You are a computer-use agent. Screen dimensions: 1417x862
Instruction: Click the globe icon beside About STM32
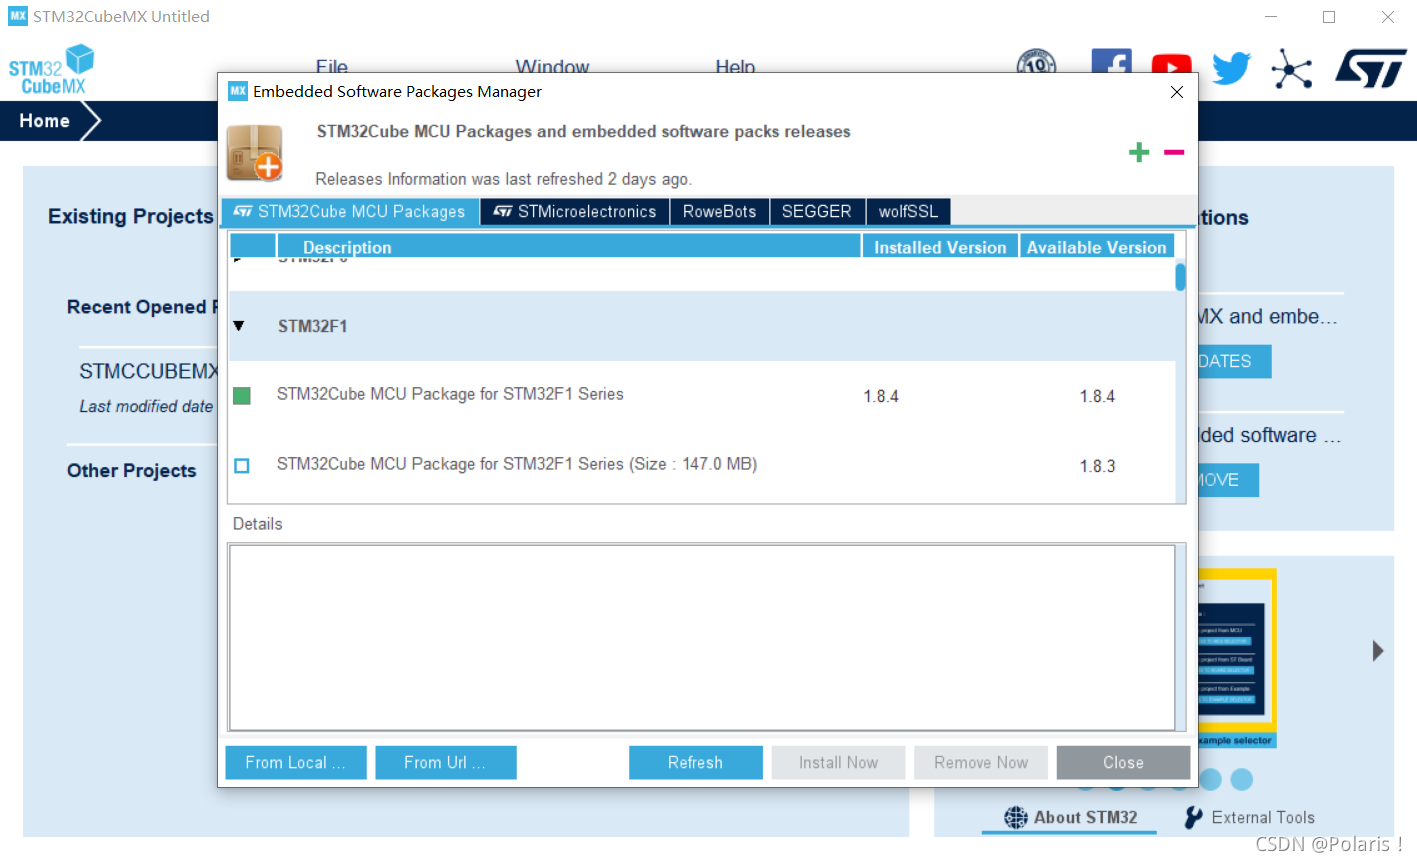click(x=1016, y=818)
